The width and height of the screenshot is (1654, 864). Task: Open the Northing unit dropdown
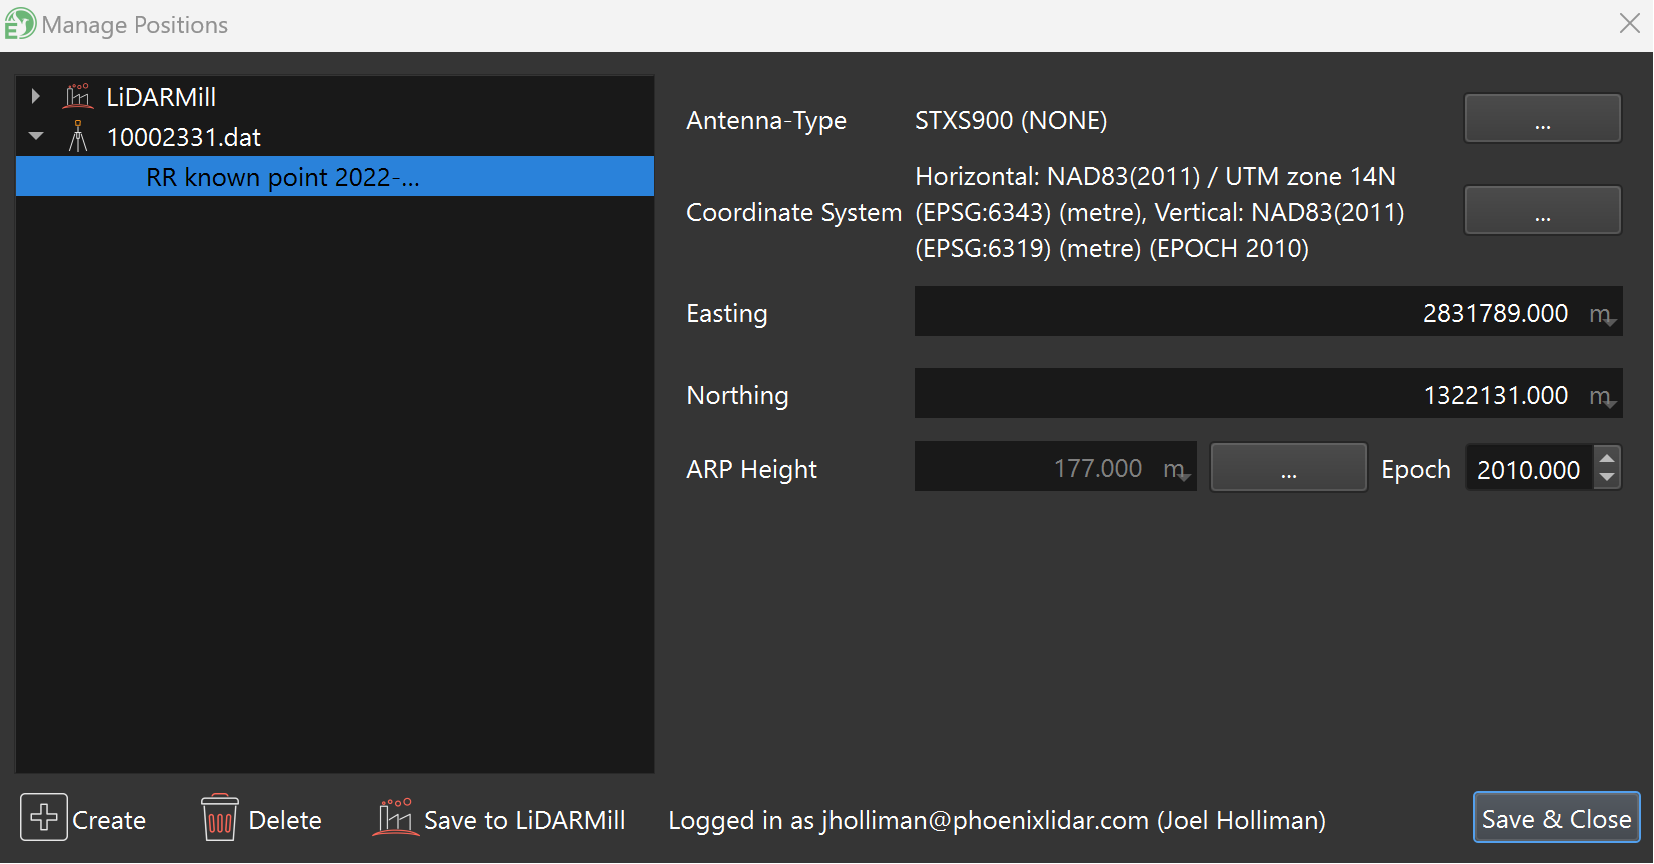(x=1602, y=397)
